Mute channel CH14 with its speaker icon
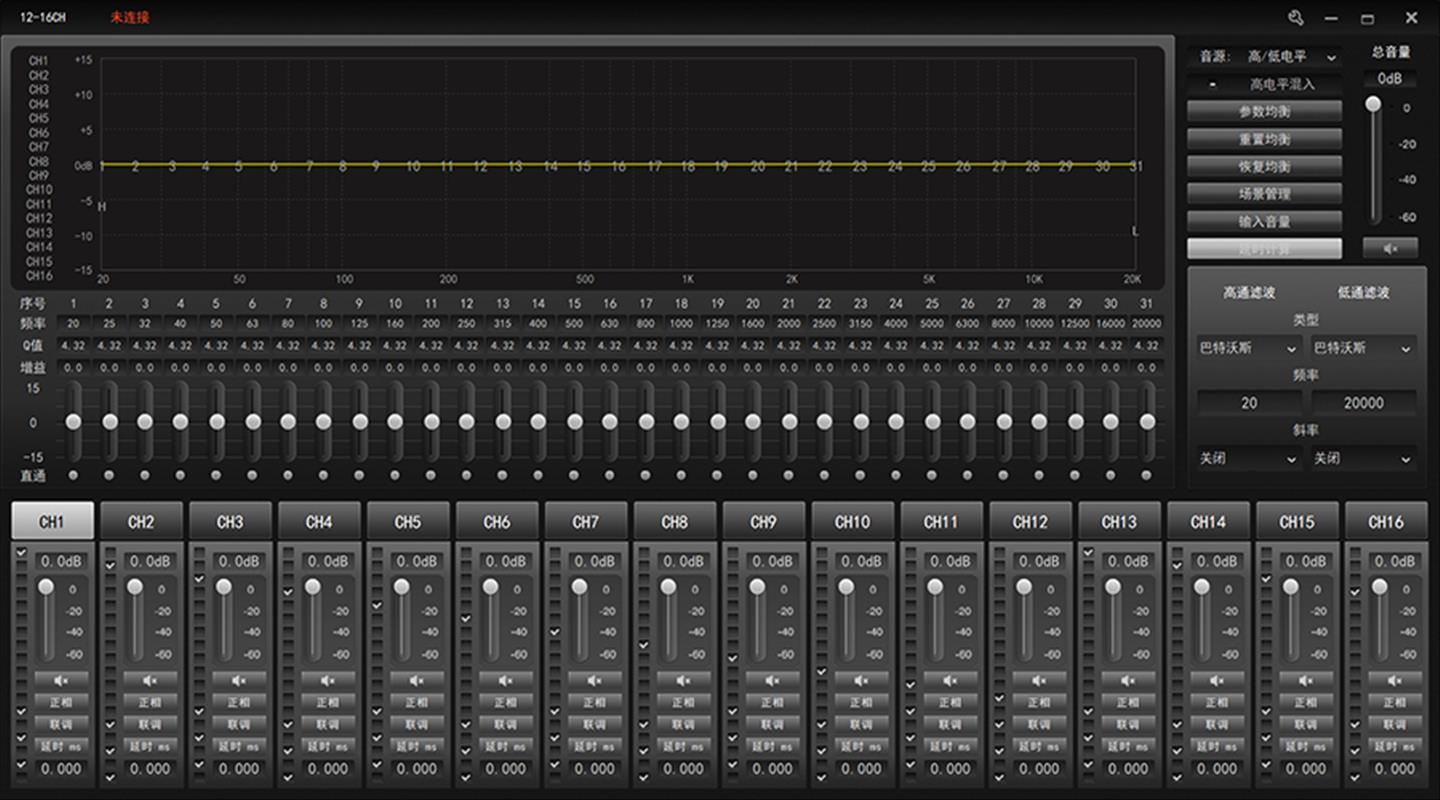The image size is (1440, 800). (x=1217, y=680)
